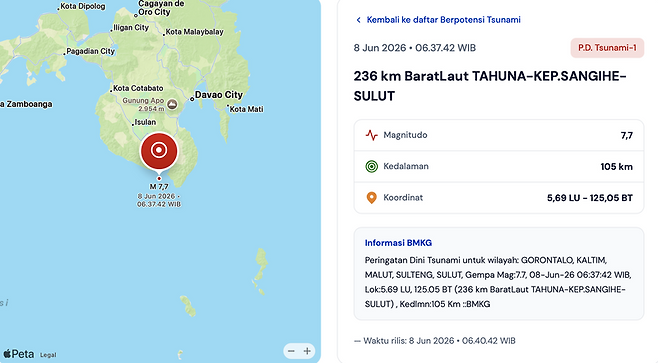Click the P.D. Tsunami-1 status badge

tap(607, 47)
